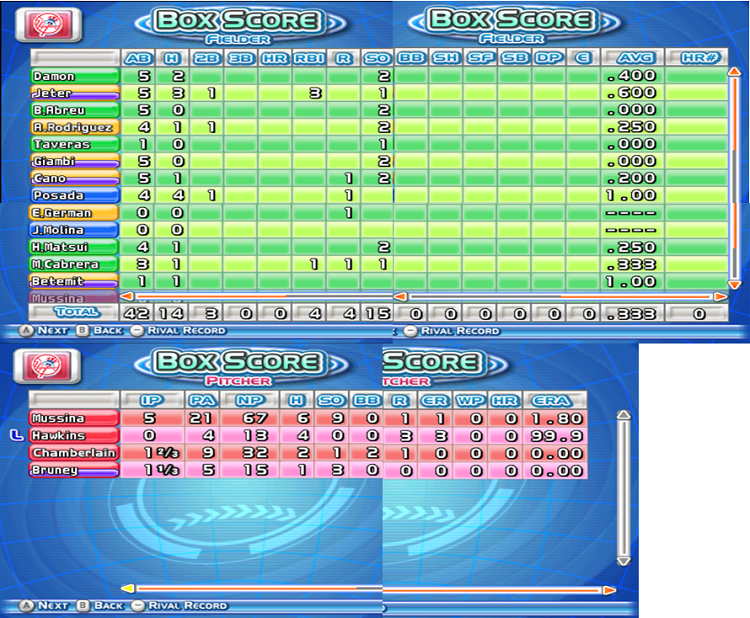Click left arrow of pitcher horizontal scrollbar
750x618 pixels.
(128, 588)
